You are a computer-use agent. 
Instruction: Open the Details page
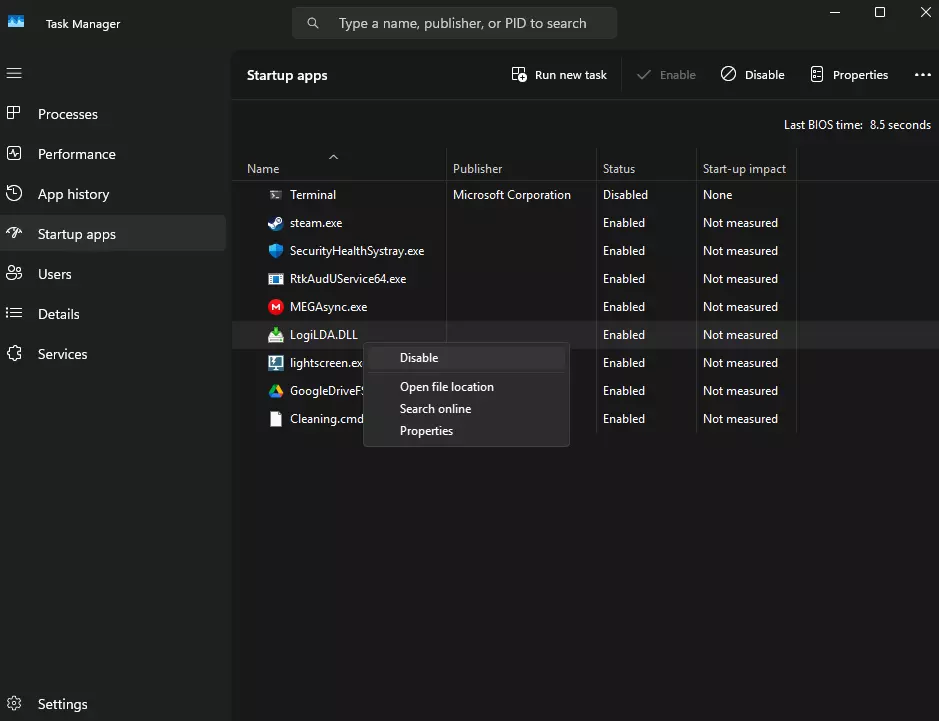coord(58,314)
